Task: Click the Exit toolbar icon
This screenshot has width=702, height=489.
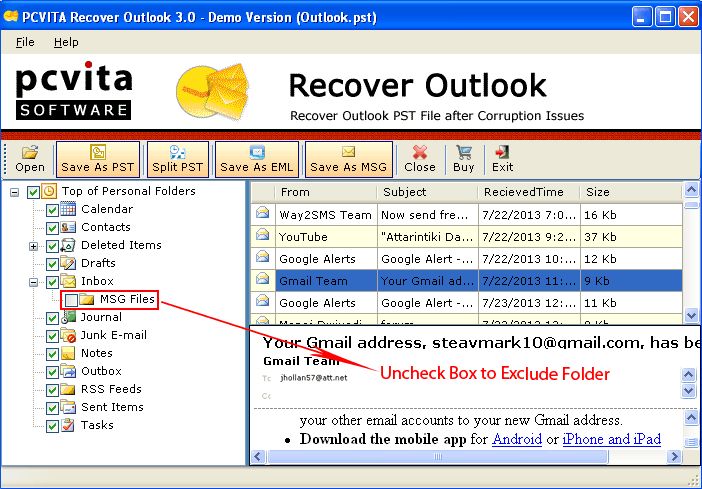Action: pyautogui.click(x=502, y=152)
